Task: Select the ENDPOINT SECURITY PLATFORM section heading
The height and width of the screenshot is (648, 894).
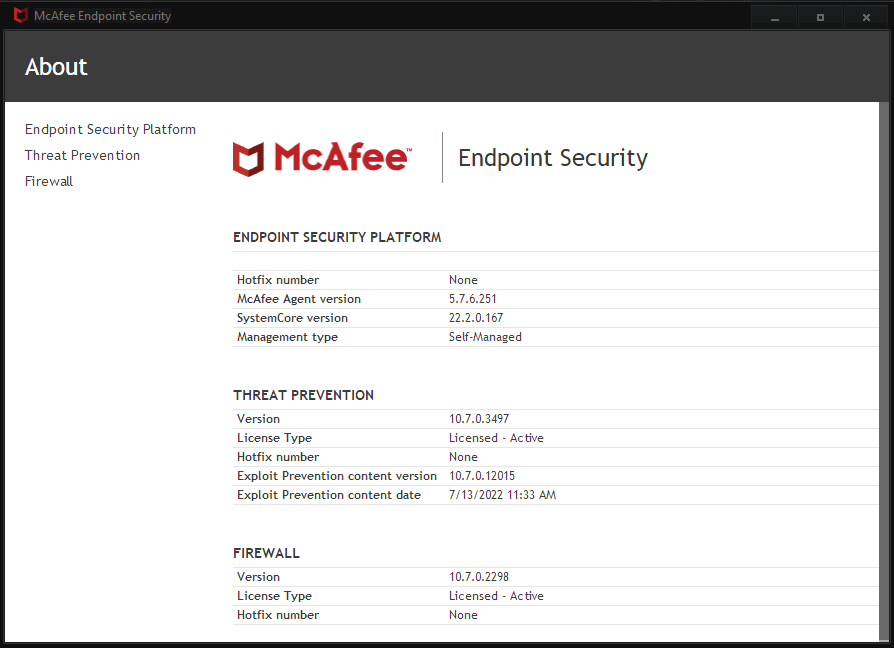Action: (337, 237)
